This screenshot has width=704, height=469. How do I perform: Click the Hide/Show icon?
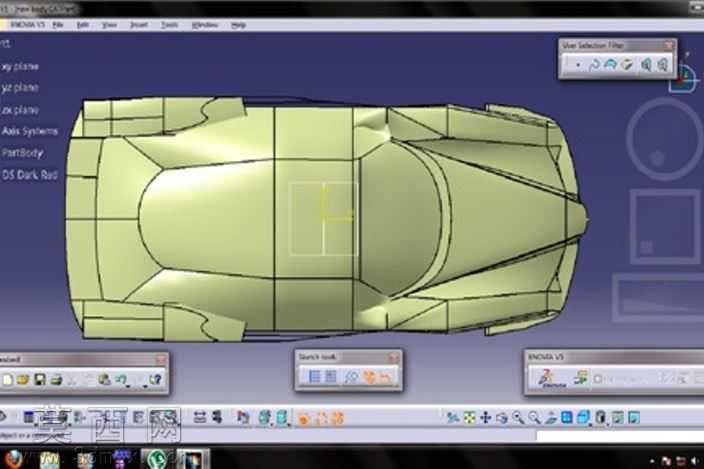pos(618,418)
